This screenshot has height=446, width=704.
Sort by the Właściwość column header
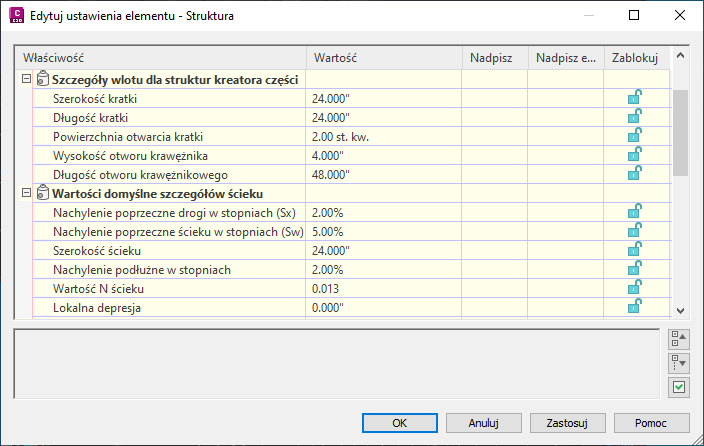160,58
